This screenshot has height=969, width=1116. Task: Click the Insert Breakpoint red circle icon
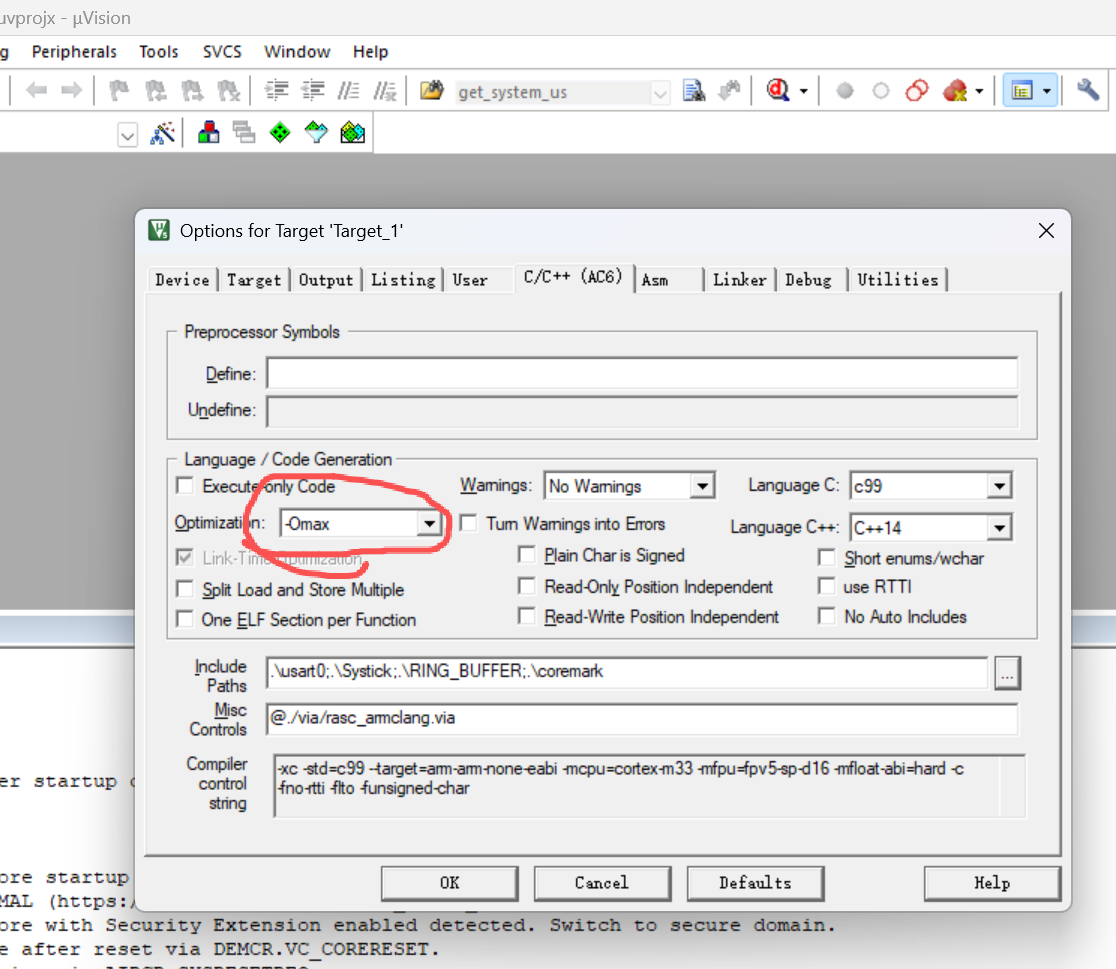coord(845,91)
